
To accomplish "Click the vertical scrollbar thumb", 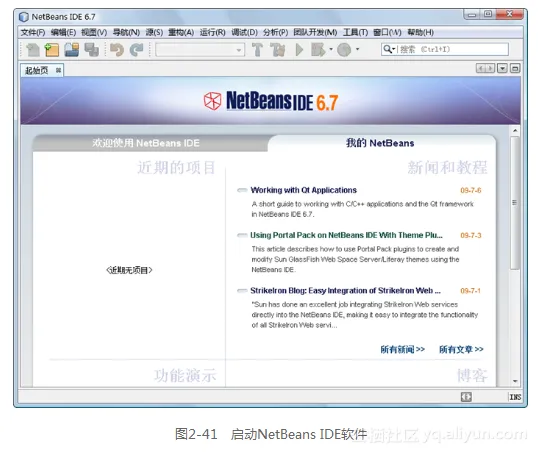I will [x=515, y=203].
